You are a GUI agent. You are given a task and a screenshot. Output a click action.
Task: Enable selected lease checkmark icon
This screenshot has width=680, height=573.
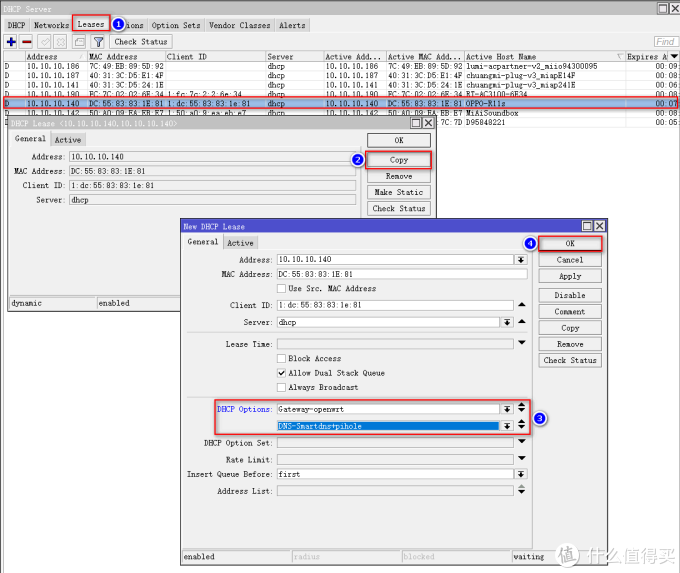tap(44, 42)
